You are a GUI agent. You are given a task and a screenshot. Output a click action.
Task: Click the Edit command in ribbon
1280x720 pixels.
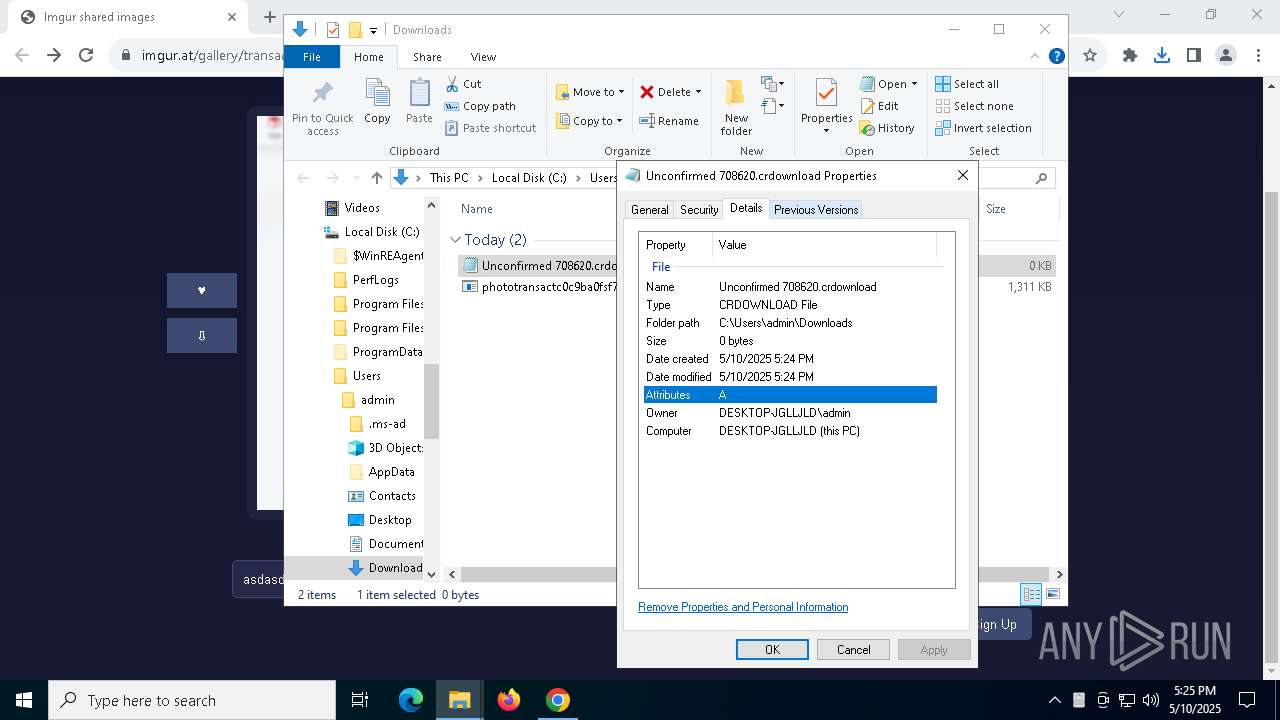pos(879,106)
